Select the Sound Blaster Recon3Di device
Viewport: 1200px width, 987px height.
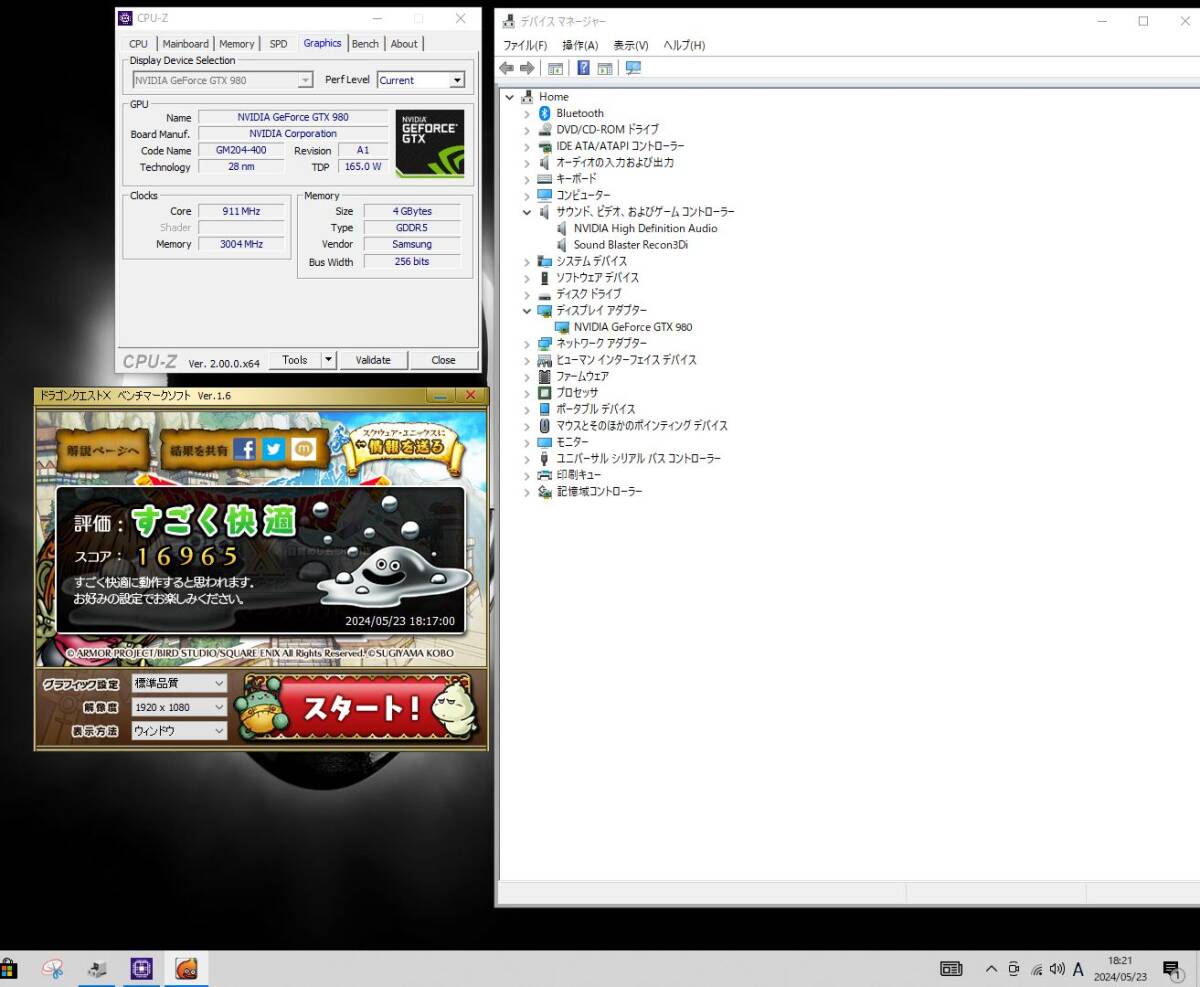point(631,245)
